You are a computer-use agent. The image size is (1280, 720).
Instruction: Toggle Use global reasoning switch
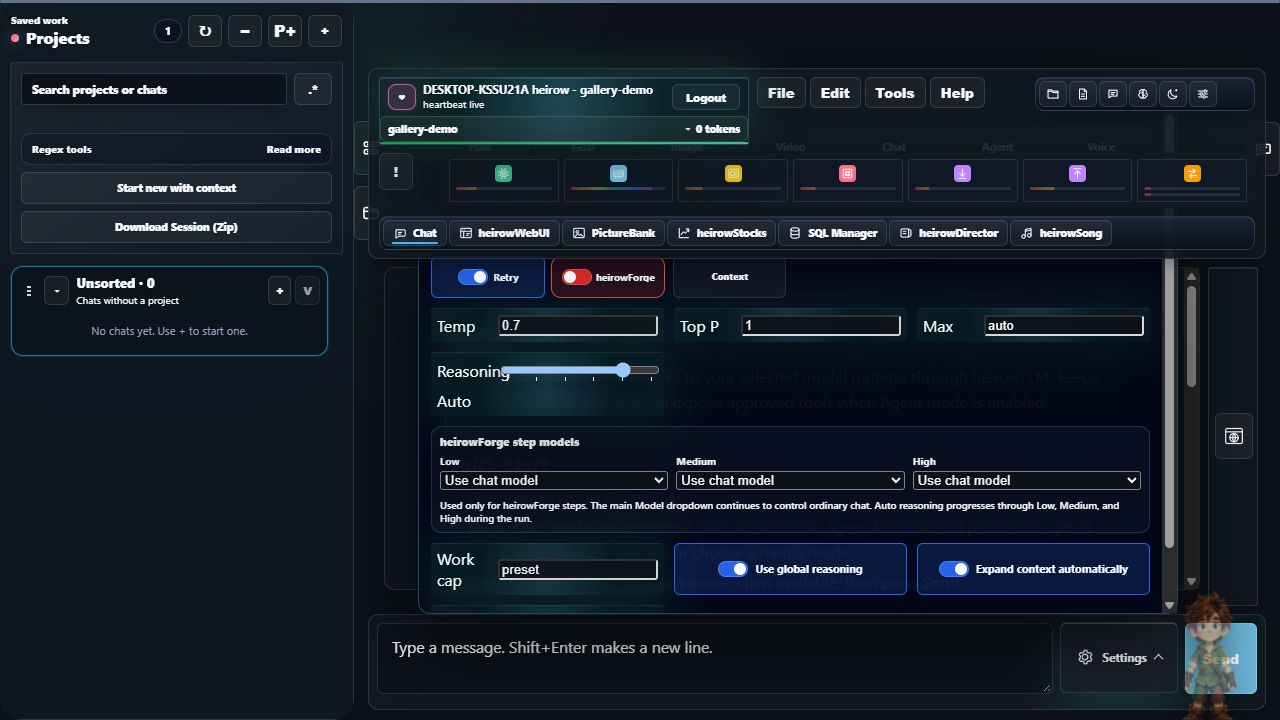pos(733,569)
